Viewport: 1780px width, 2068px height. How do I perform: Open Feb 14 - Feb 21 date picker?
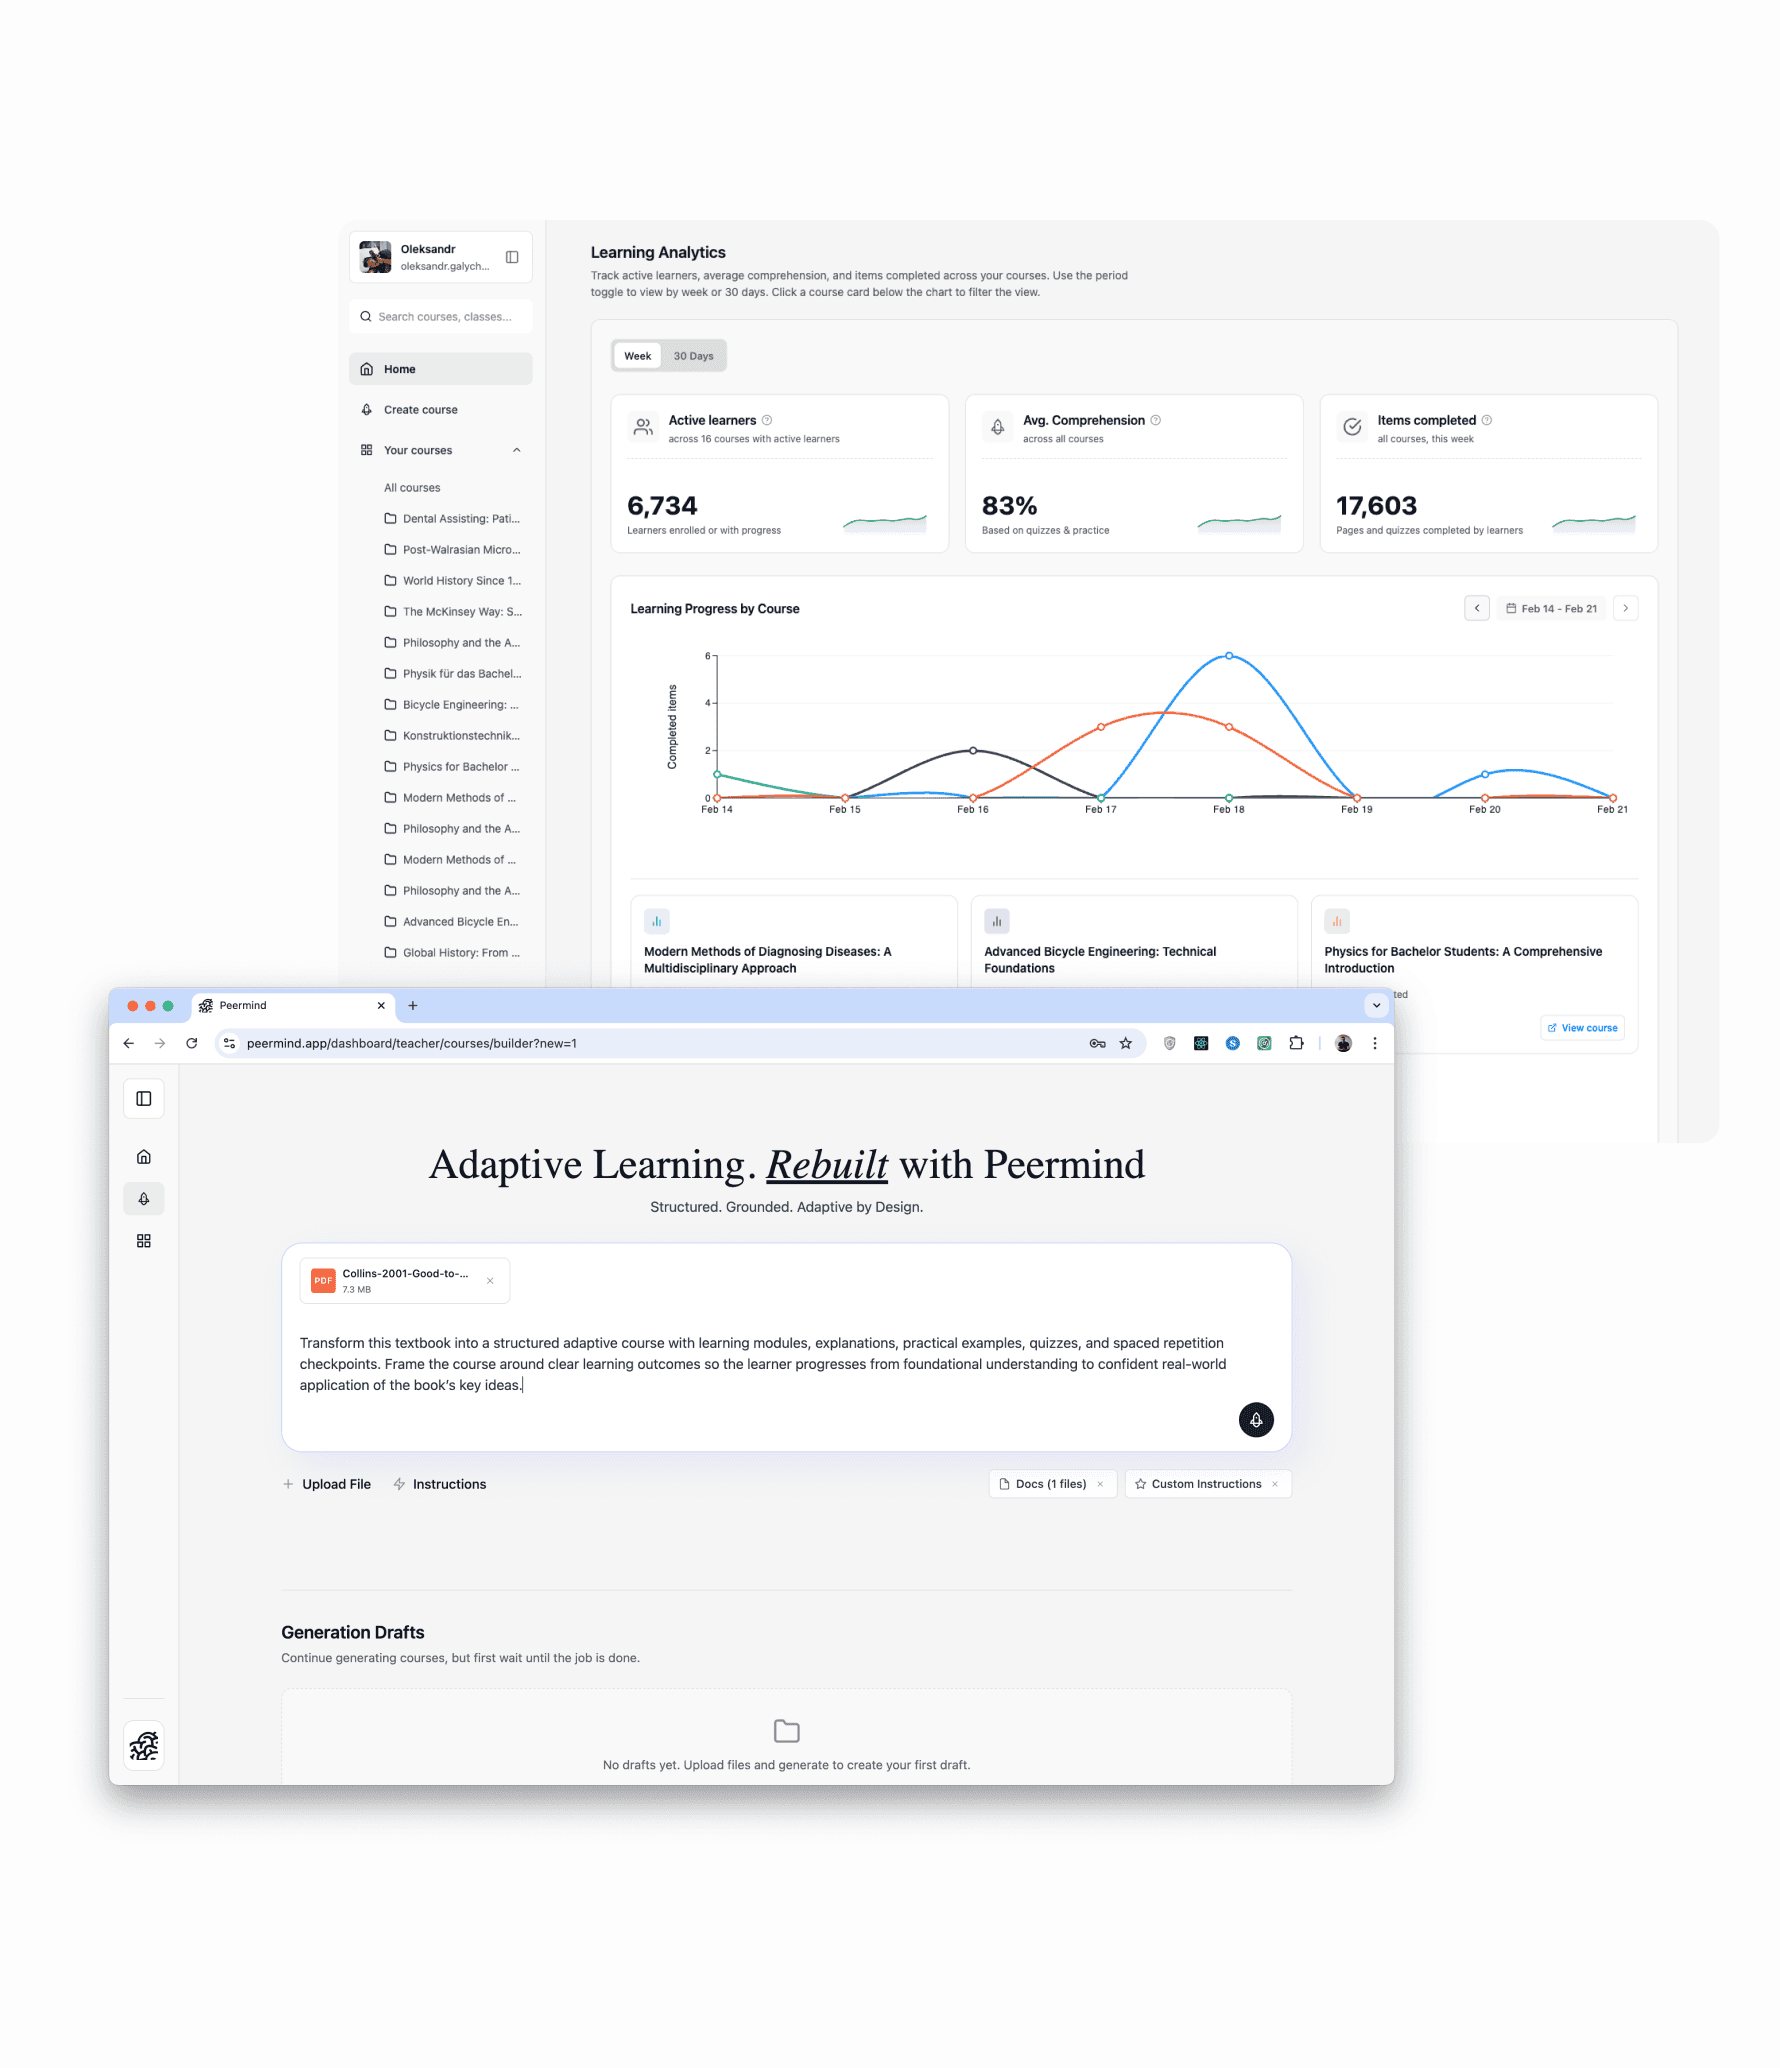pos(1552,608)
